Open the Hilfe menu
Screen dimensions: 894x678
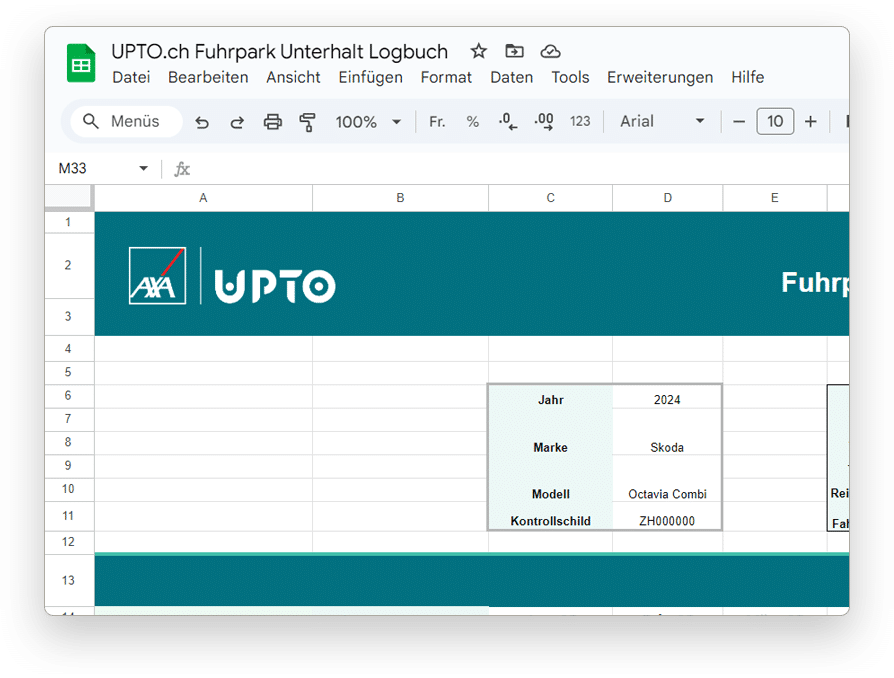pos(747,77)
